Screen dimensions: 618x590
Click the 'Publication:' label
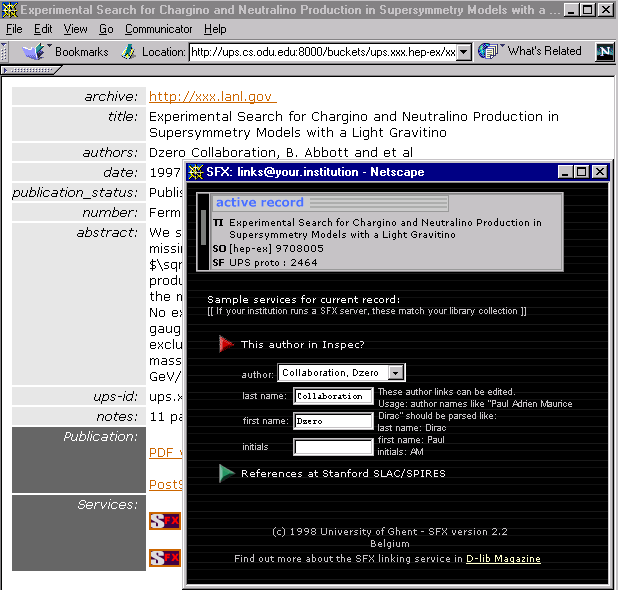pyautogui.click(x=101, y=436)
